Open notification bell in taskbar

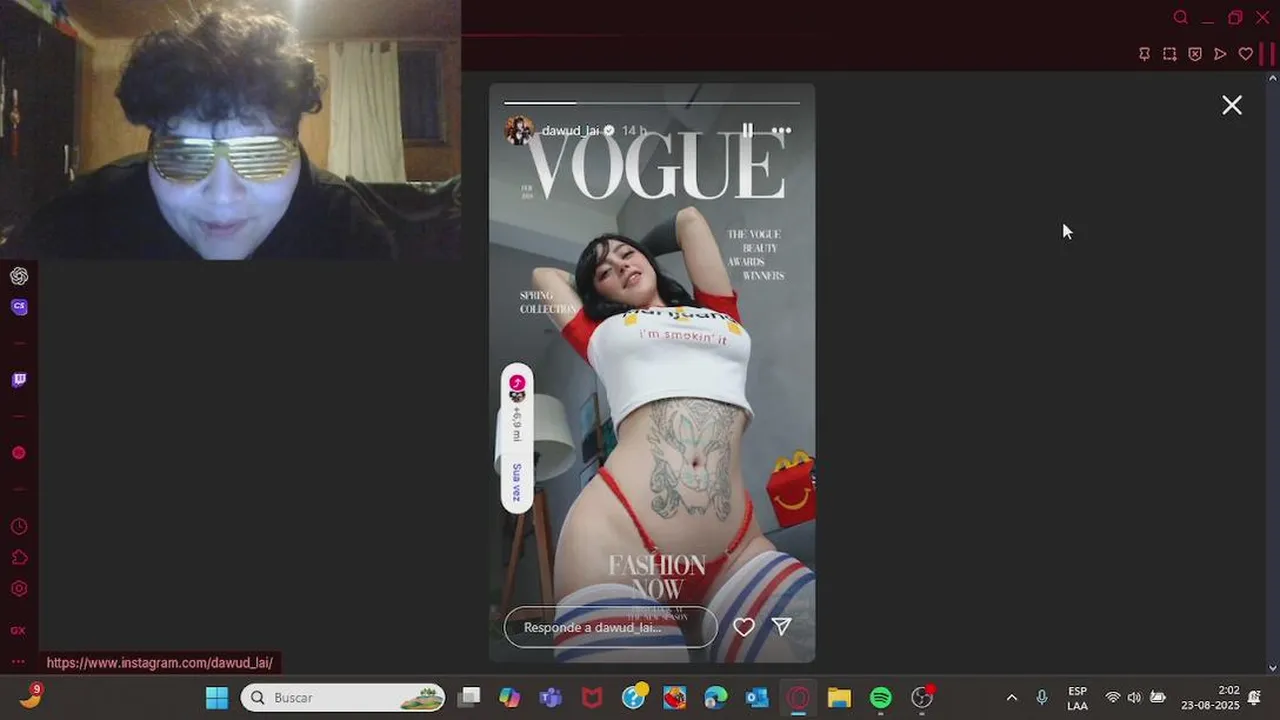(x=1254, y=698)
